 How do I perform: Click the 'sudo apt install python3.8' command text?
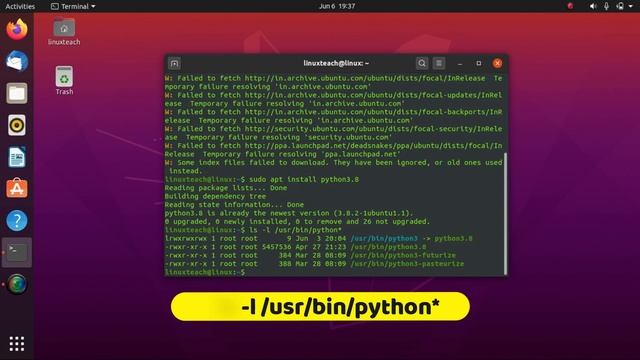(x=304, y=179)
